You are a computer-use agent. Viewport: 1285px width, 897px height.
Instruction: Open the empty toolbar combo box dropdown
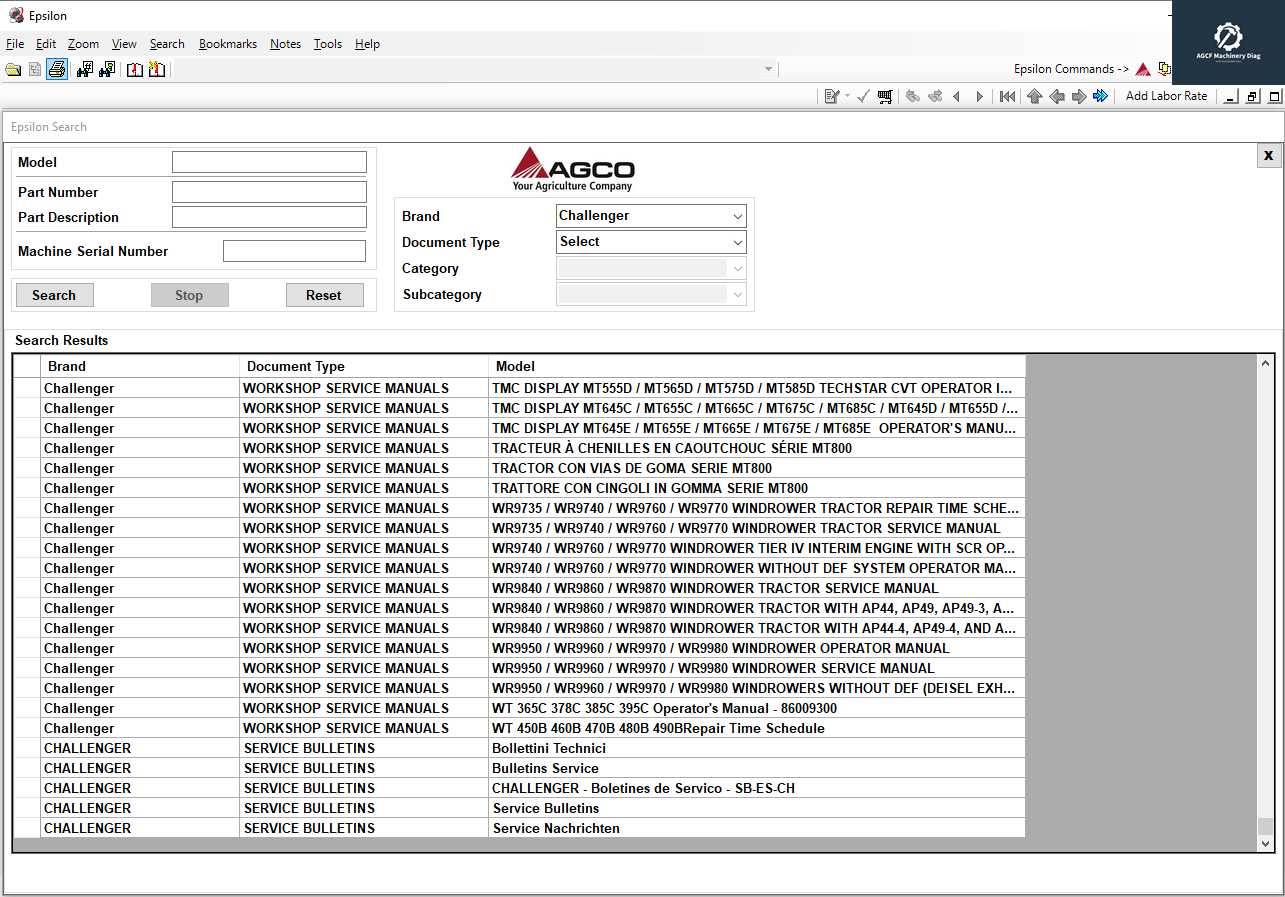pos(768,69)
